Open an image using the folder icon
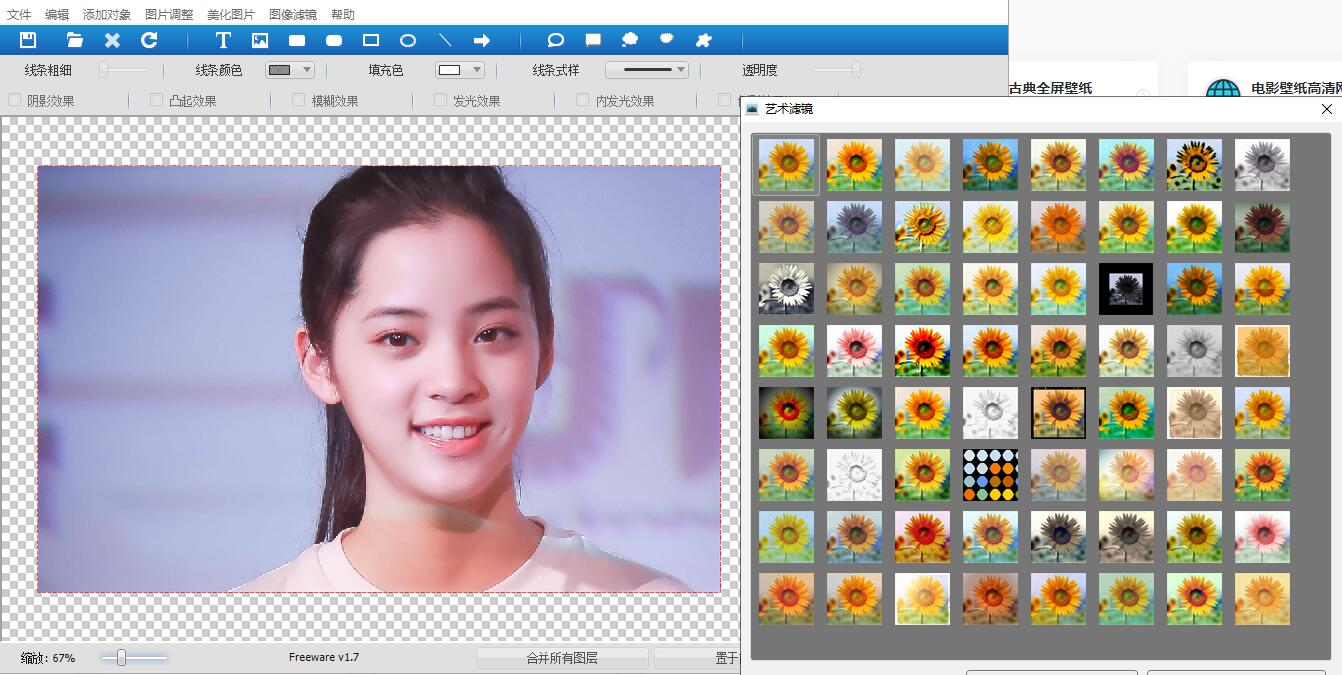Screen dimensions: 1342x675 pyautogui.click(x=74, y=40)
